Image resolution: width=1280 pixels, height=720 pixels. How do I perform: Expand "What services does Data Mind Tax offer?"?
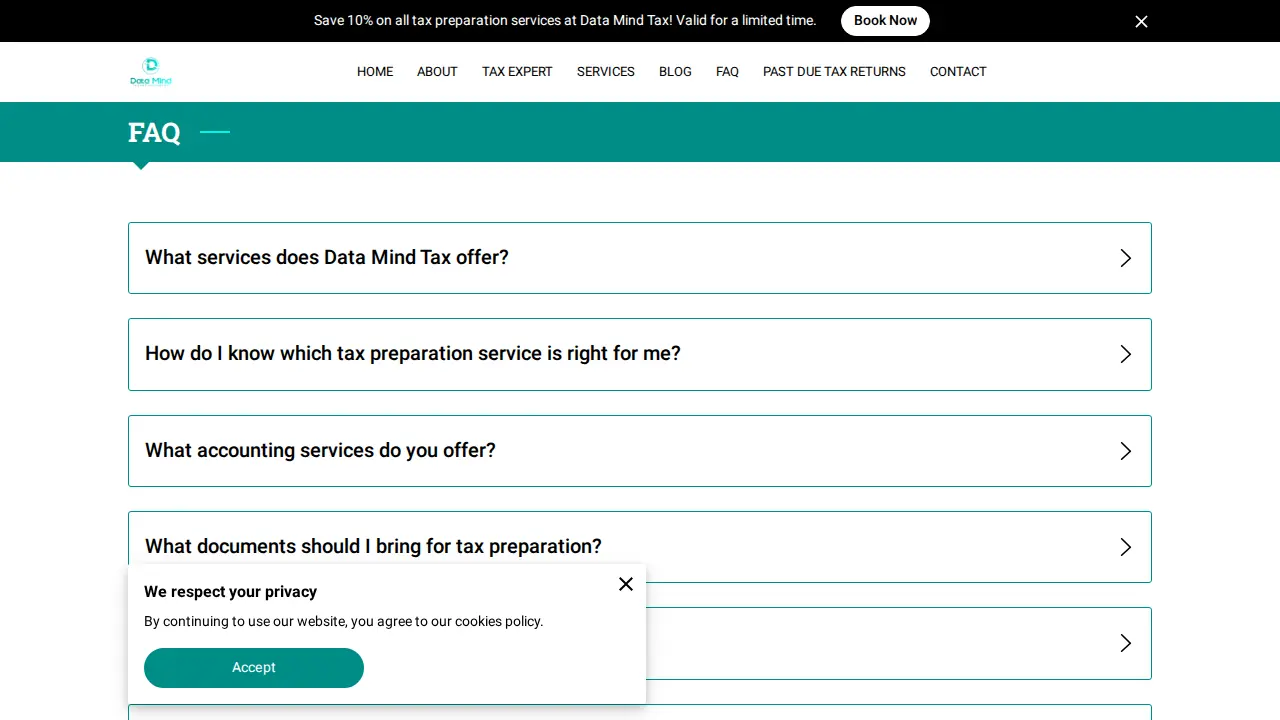(640, 258)
